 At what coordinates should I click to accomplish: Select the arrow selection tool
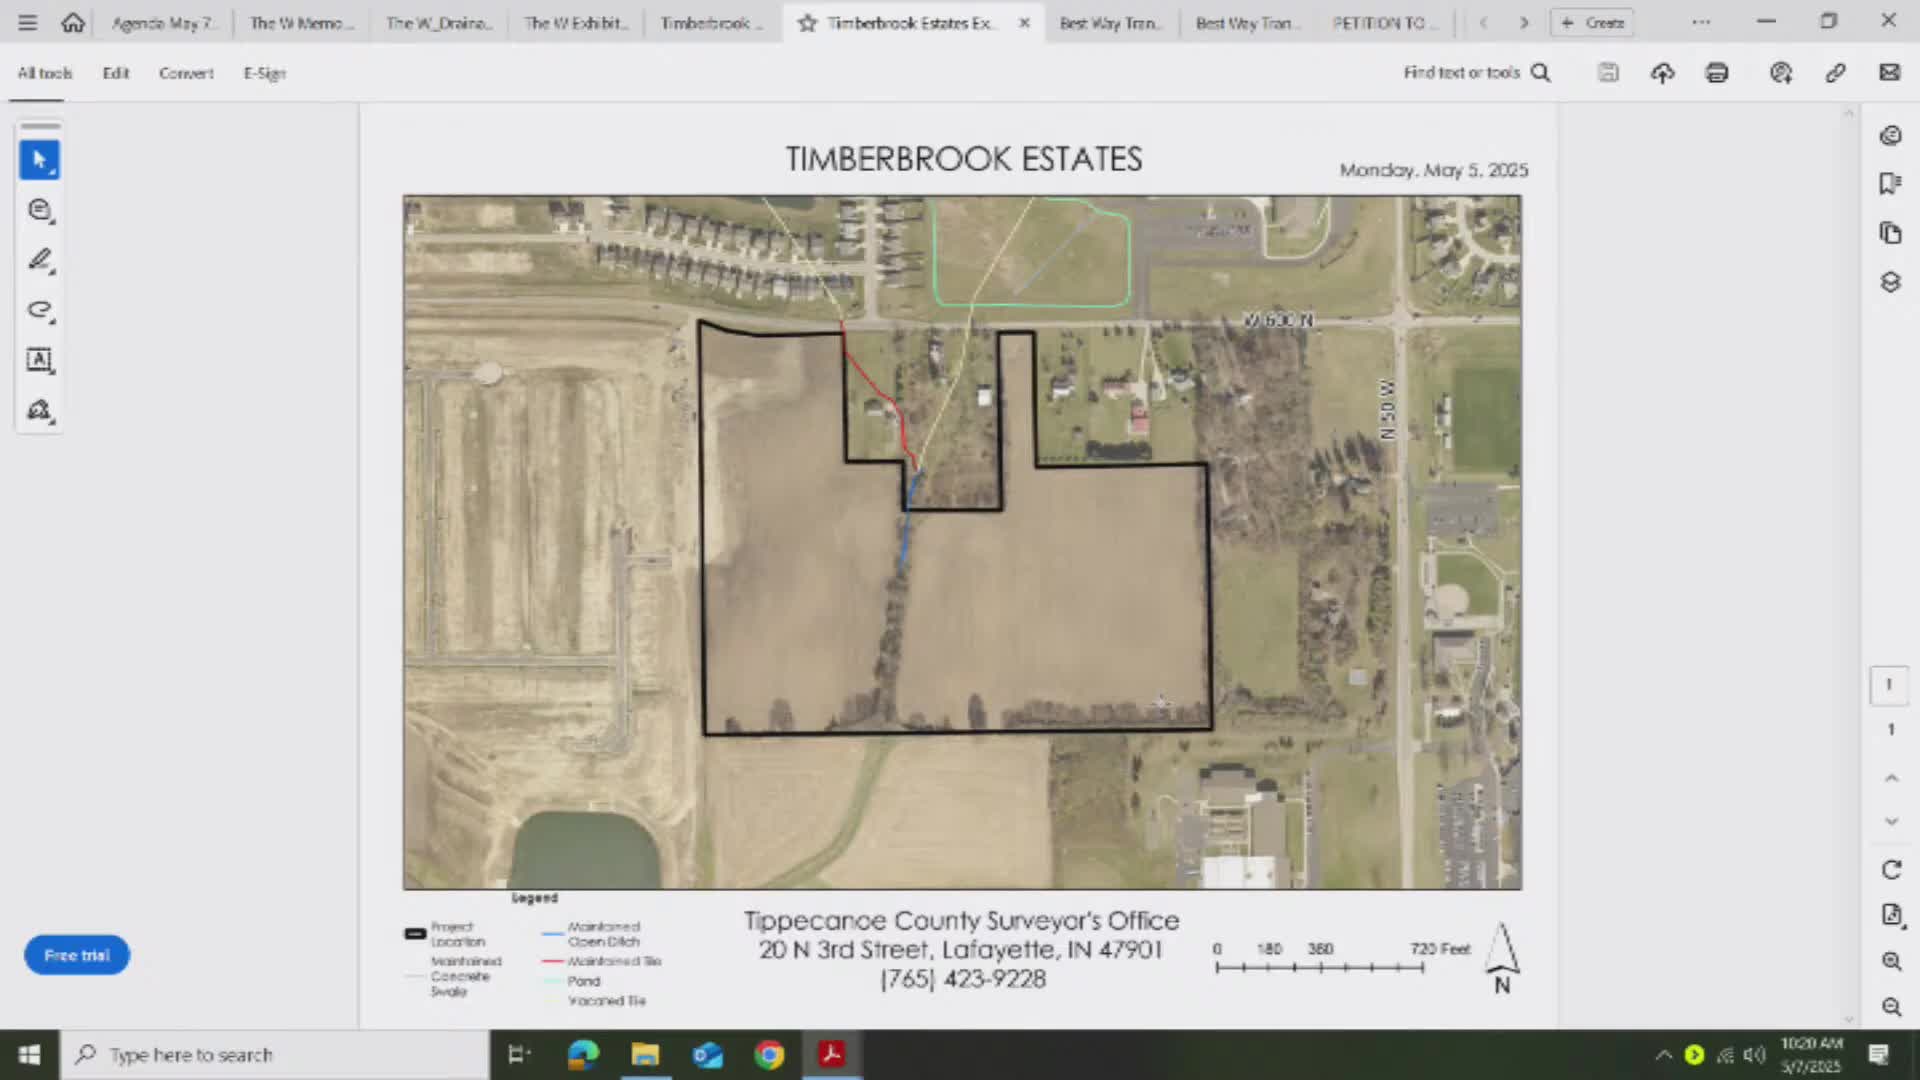tap(39, 160)
